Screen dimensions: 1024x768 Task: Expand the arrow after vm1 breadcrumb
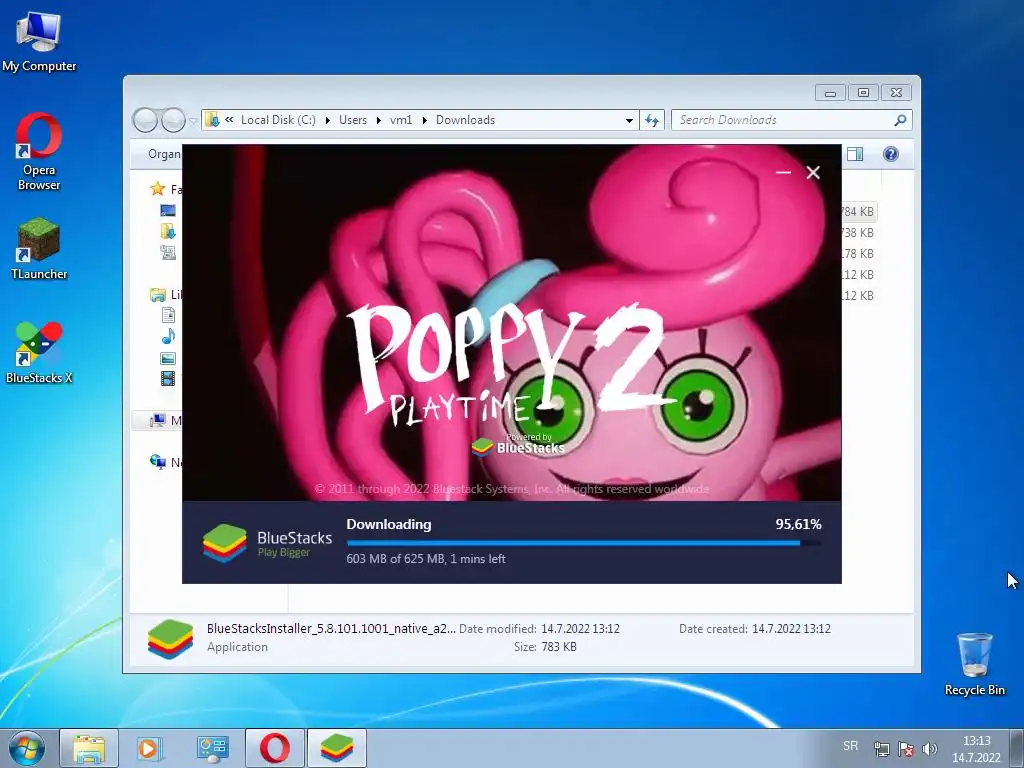tap(424, 120)
